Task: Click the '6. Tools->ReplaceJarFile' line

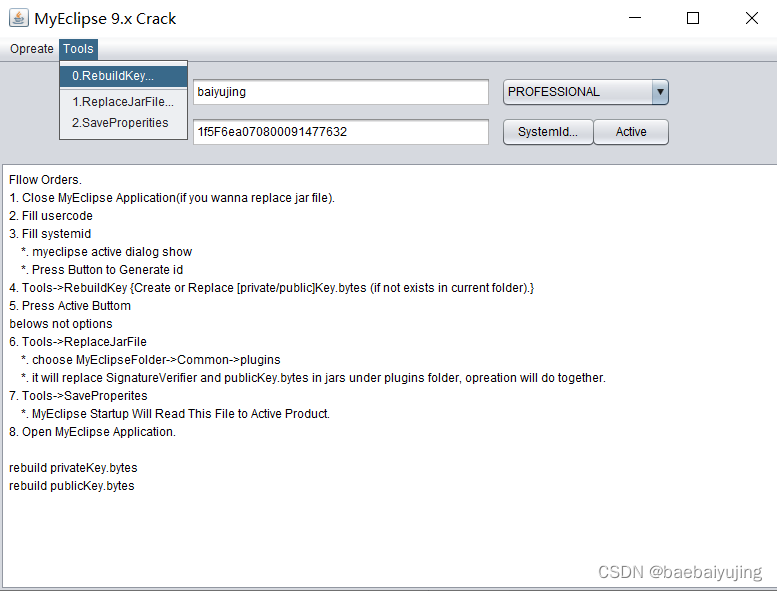Action: point(78,342)
